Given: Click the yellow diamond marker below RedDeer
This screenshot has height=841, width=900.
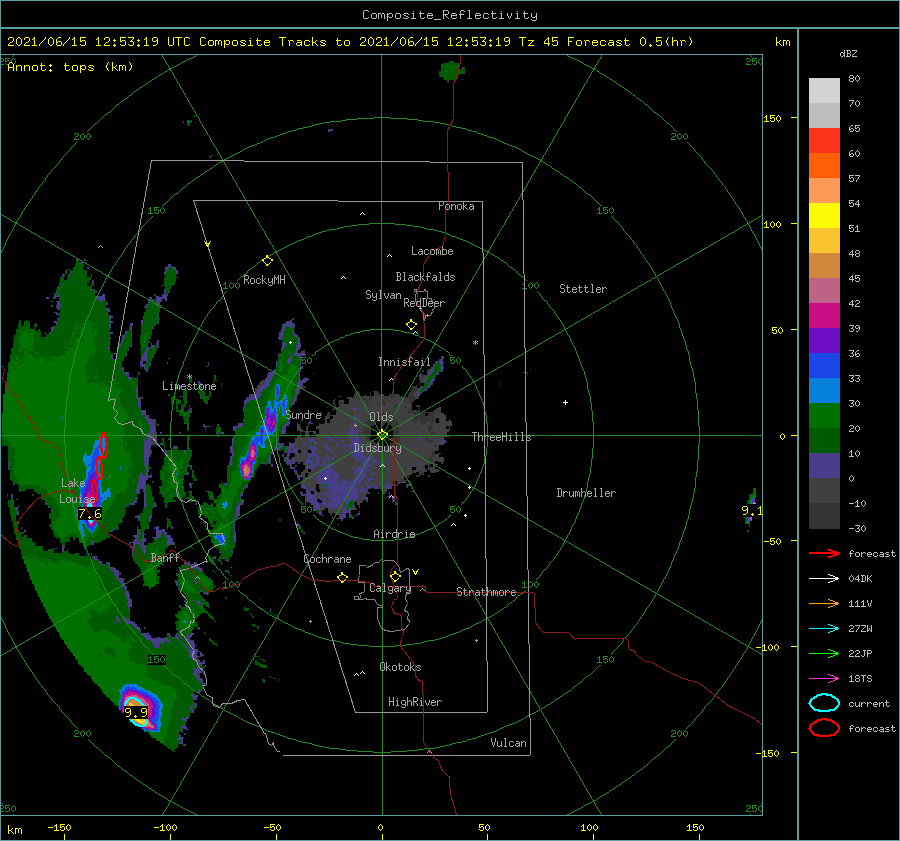Looking at the screenshot, I should click(x=411, y=325).
